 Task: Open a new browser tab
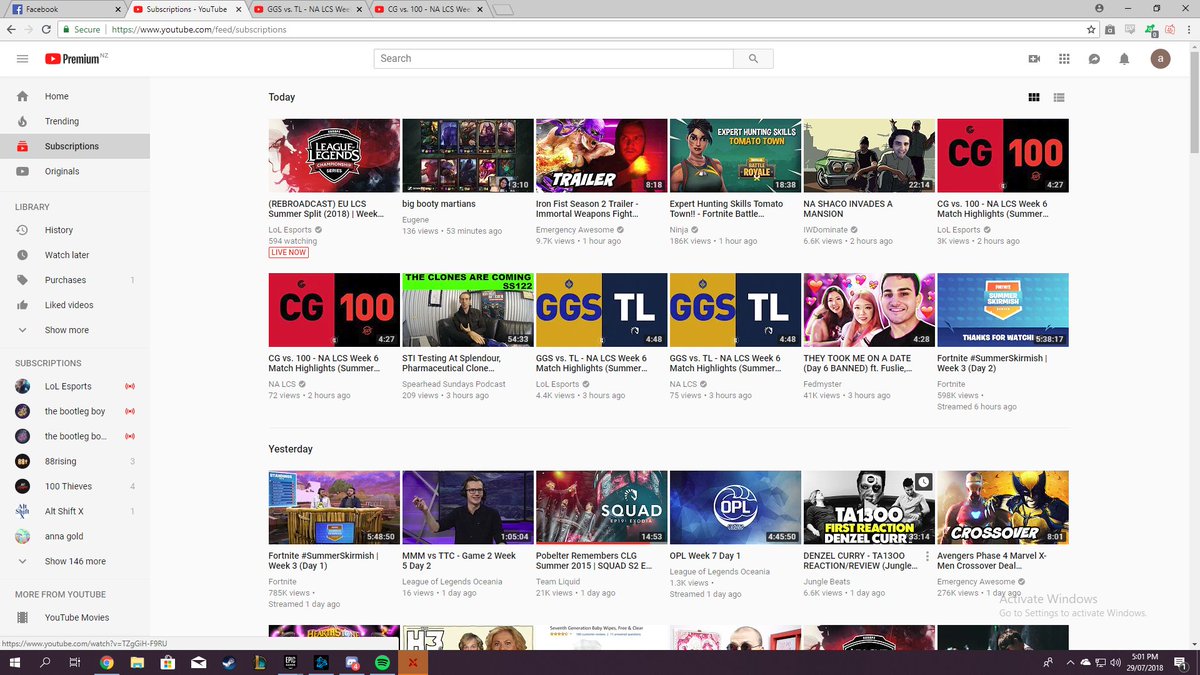(x=503, y=10)
